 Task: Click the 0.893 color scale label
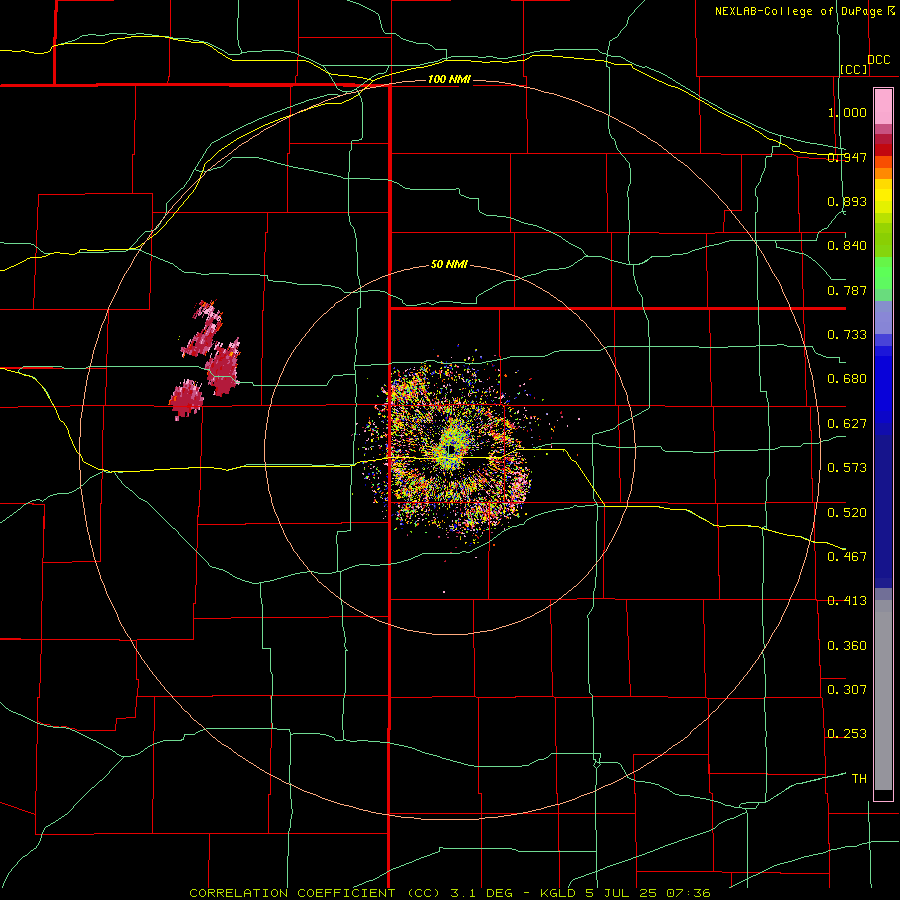(x=847, y=201)
